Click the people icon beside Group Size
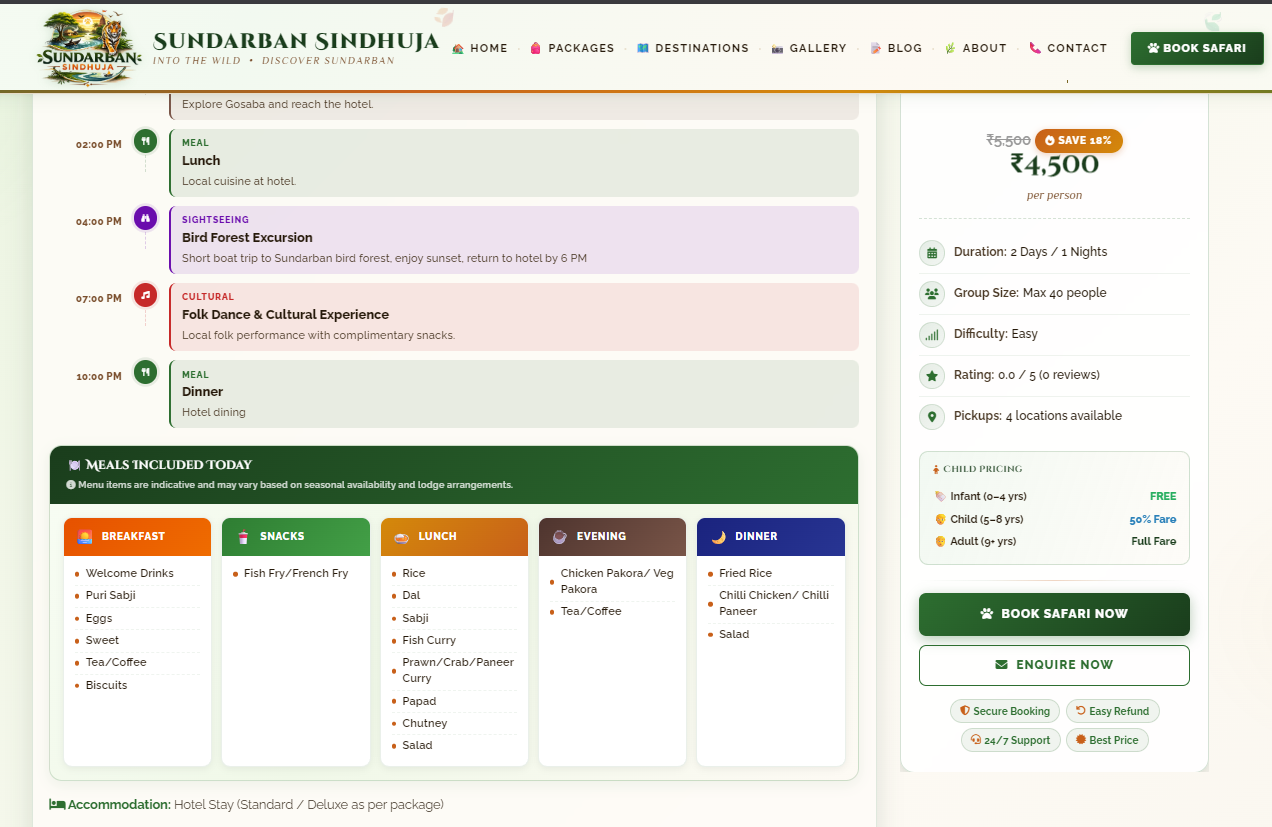This screenshot has width=1272, height=827. pyautogui.click(x=932, y=294)
